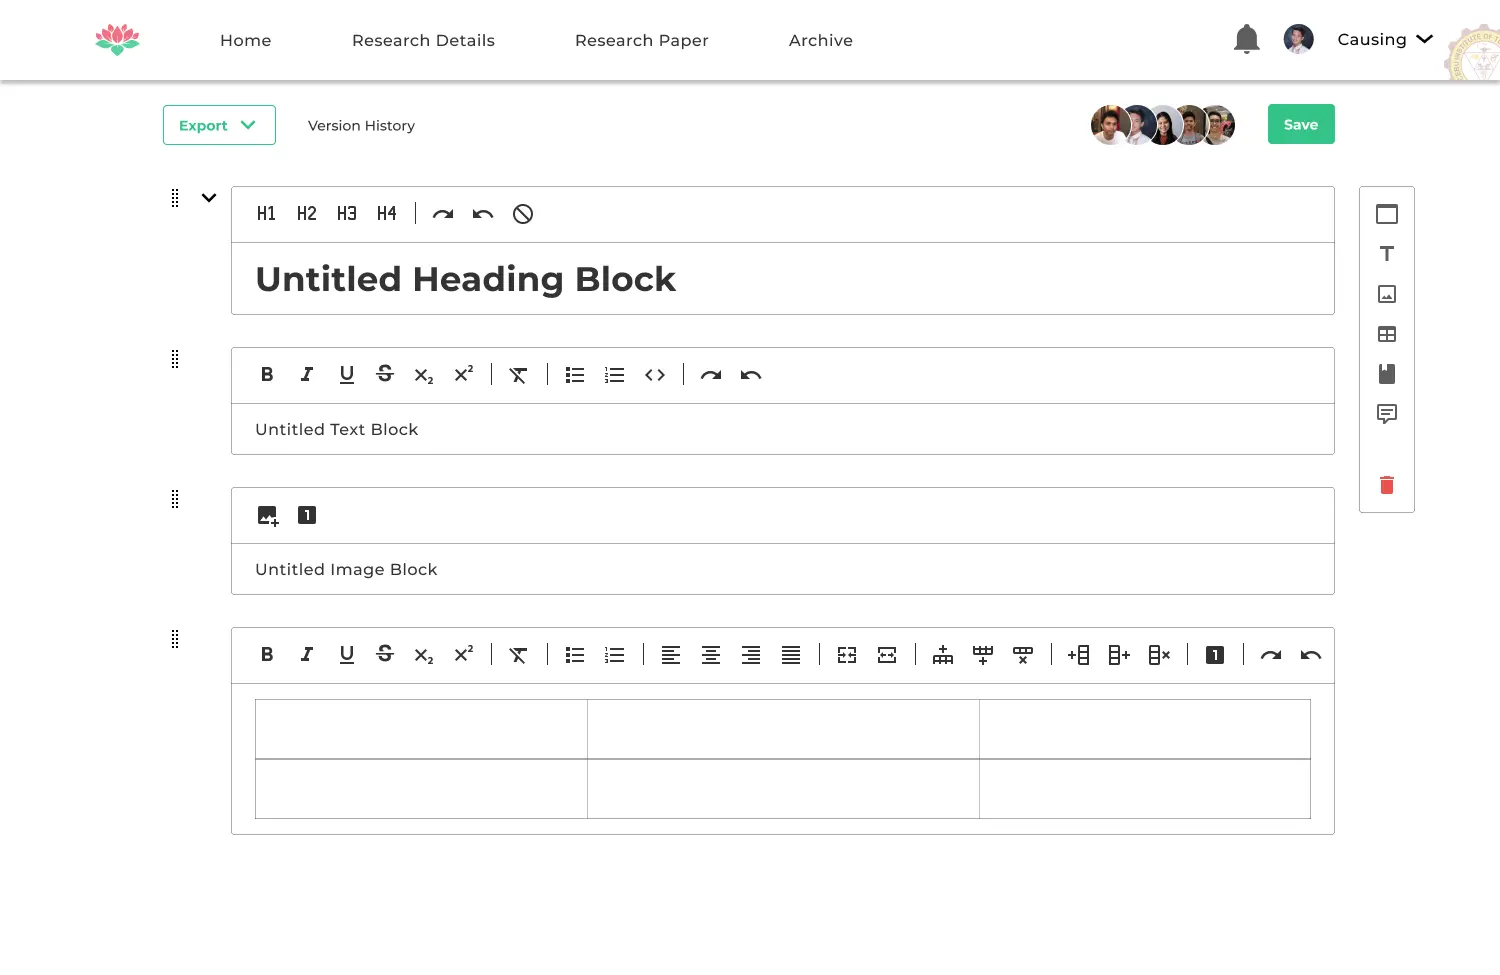Click the code icon in the text block toolbar
Image resolution: width=1500 pixels, height=975 pixels.
coord(655,375)
